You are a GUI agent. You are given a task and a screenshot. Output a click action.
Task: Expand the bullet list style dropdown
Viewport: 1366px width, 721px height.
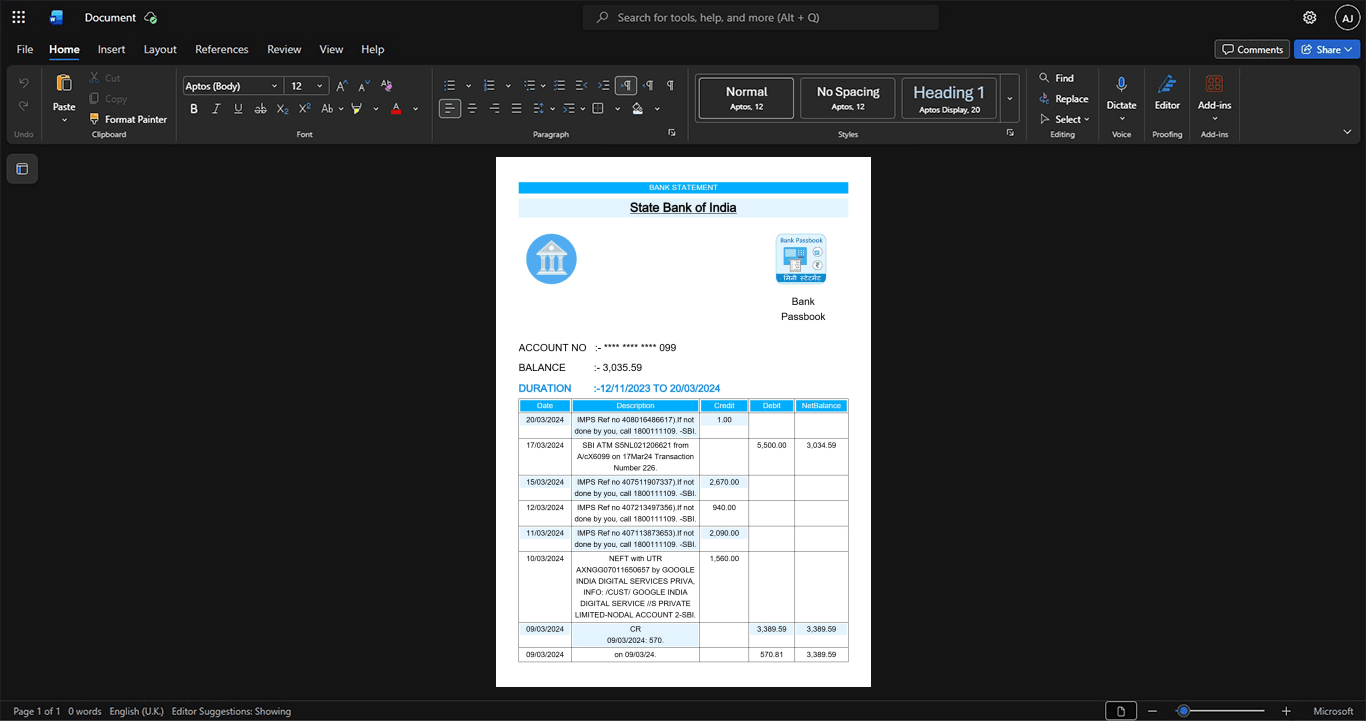(468, 86)
